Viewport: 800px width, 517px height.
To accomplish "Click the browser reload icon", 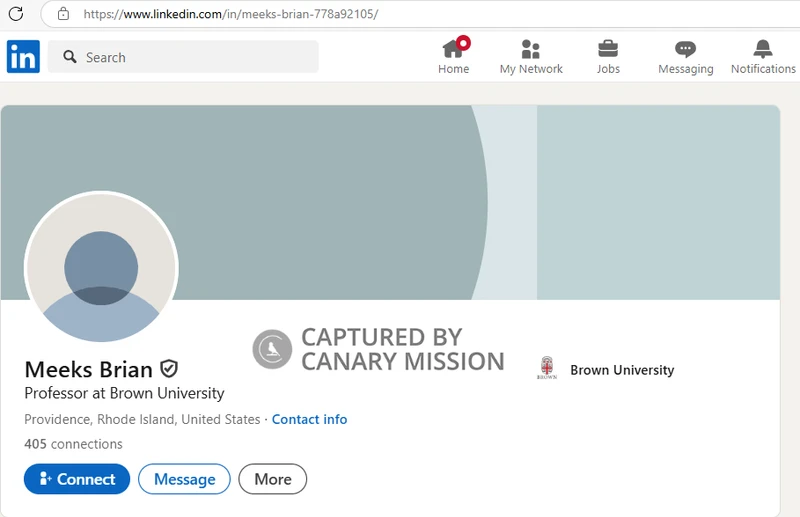I will click(x=16, y=14).
